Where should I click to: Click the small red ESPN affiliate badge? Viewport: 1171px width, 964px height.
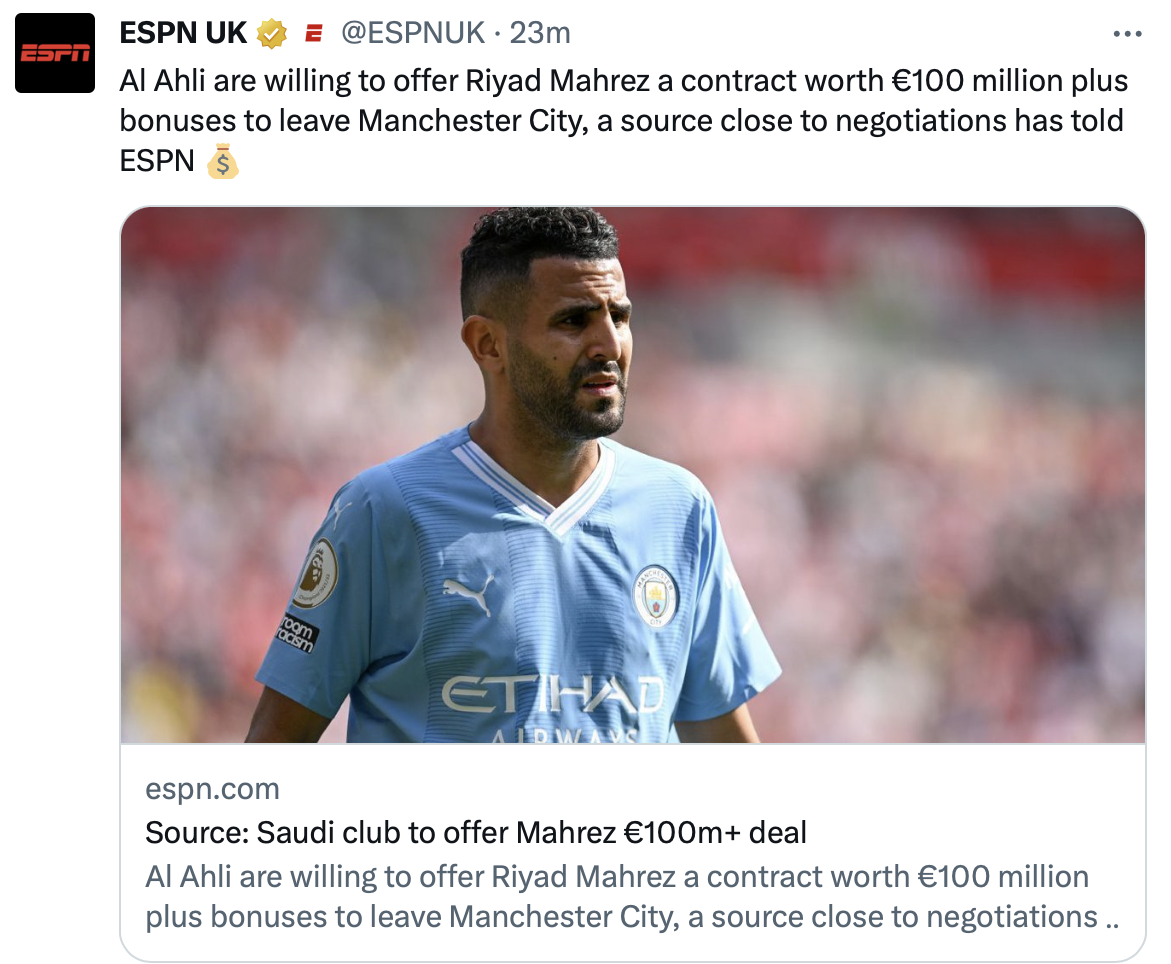click(x=314, y=34)
